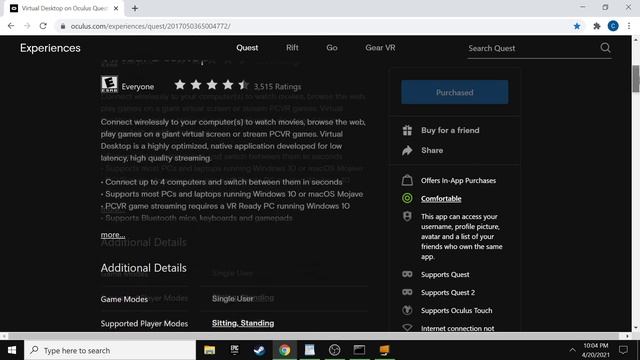640x360 pixels.
Task: Open a new browser tab with the plus icon
Action: coord(135,8)
